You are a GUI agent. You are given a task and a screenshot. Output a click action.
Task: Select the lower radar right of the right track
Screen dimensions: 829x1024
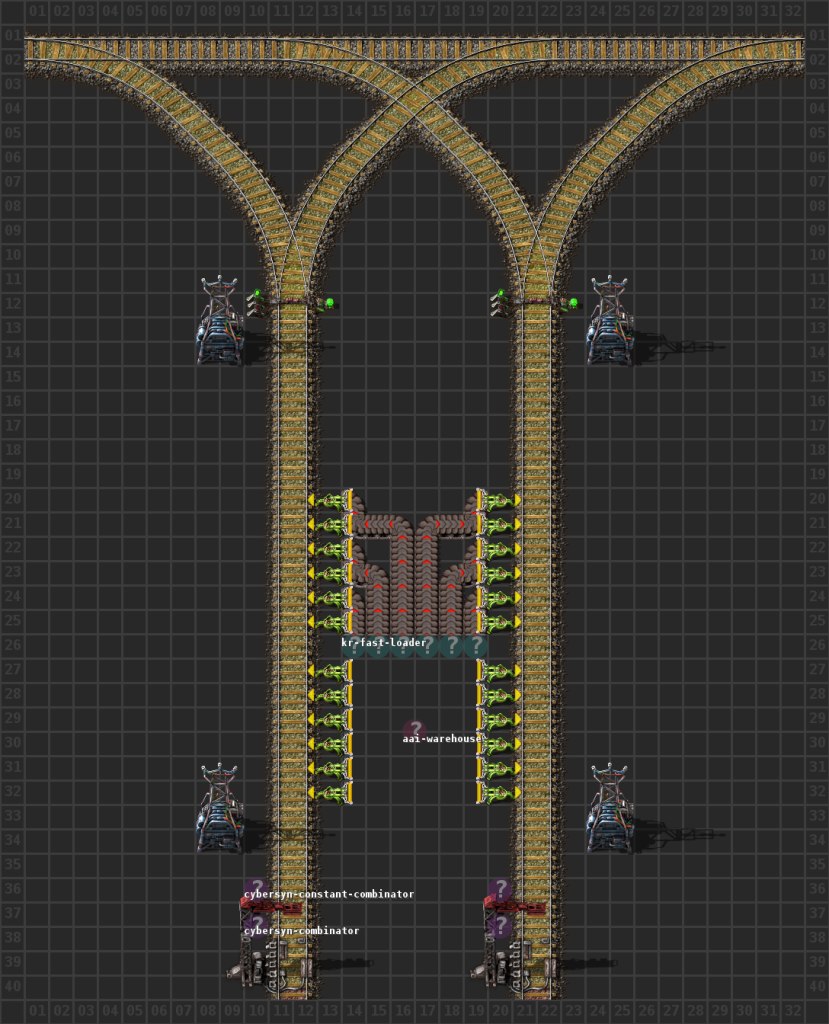coord(610,808)
